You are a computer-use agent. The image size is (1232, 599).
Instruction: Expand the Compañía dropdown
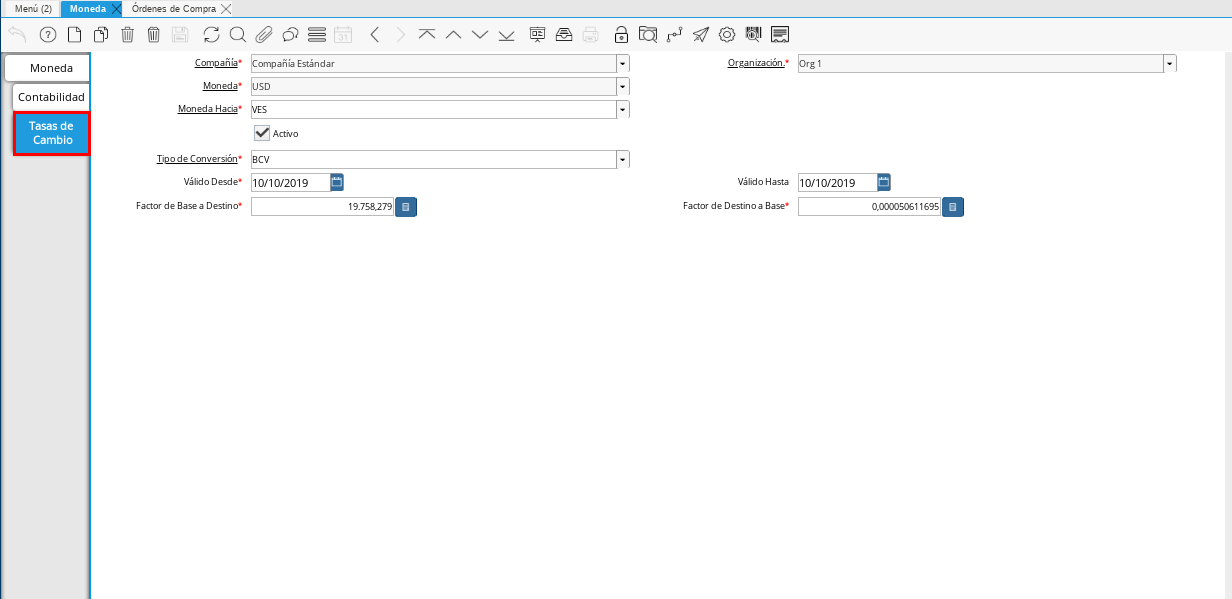[x=623, y=63]
